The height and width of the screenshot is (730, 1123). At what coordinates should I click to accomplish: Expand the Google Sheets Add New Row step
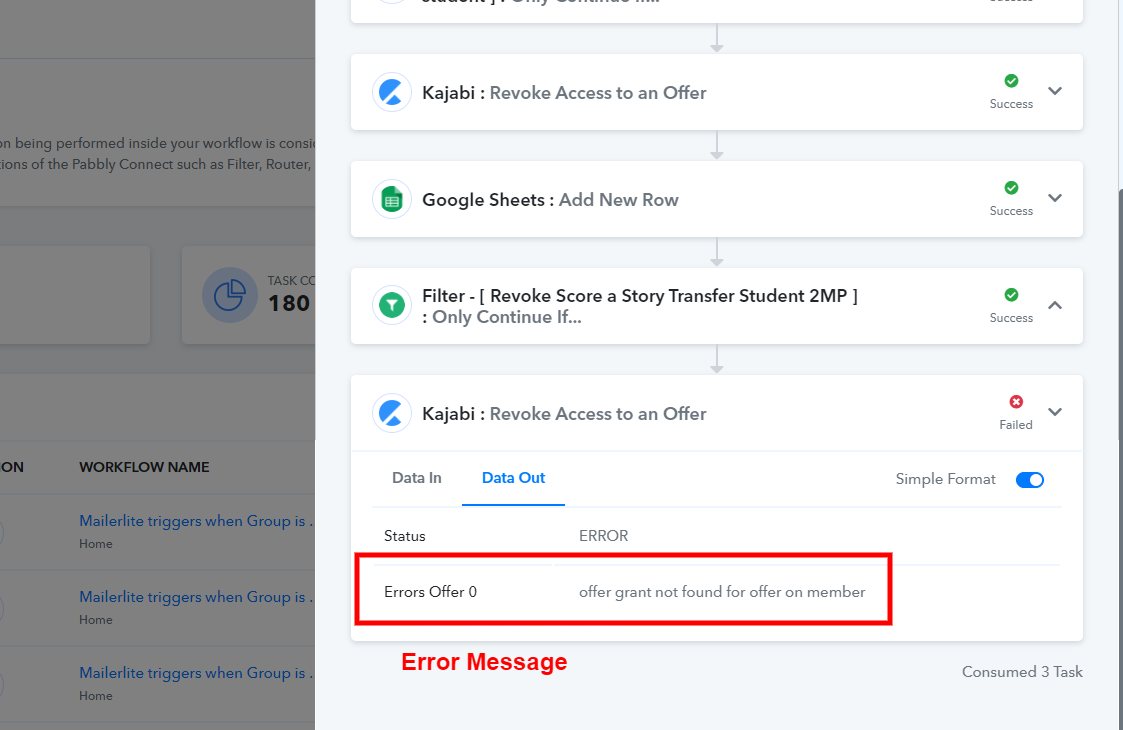pos(1055,198)
